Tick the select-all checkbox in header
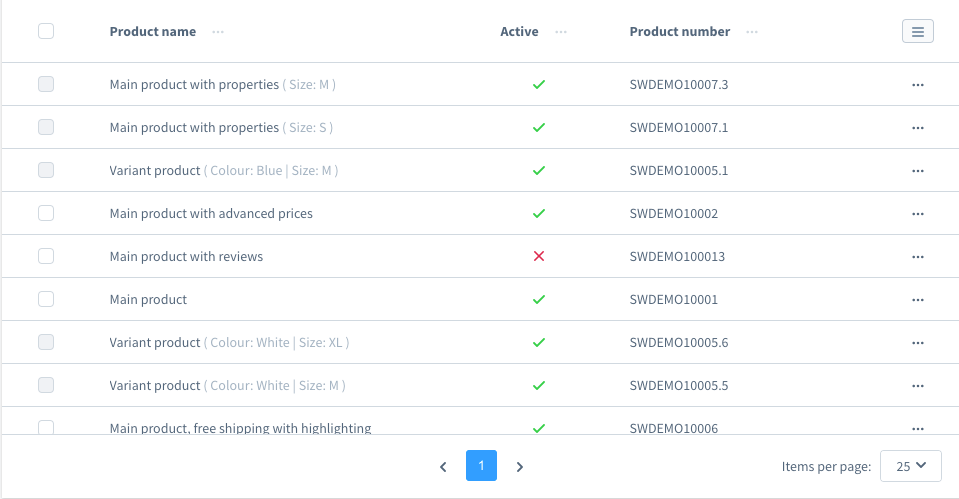 [x=46, y=31]
